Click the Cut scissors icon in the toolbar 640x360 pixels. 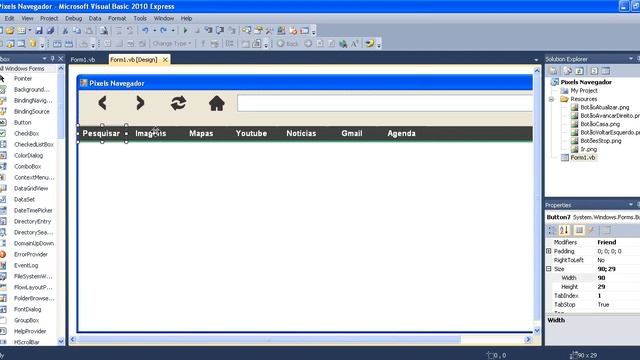click(65, 31)
